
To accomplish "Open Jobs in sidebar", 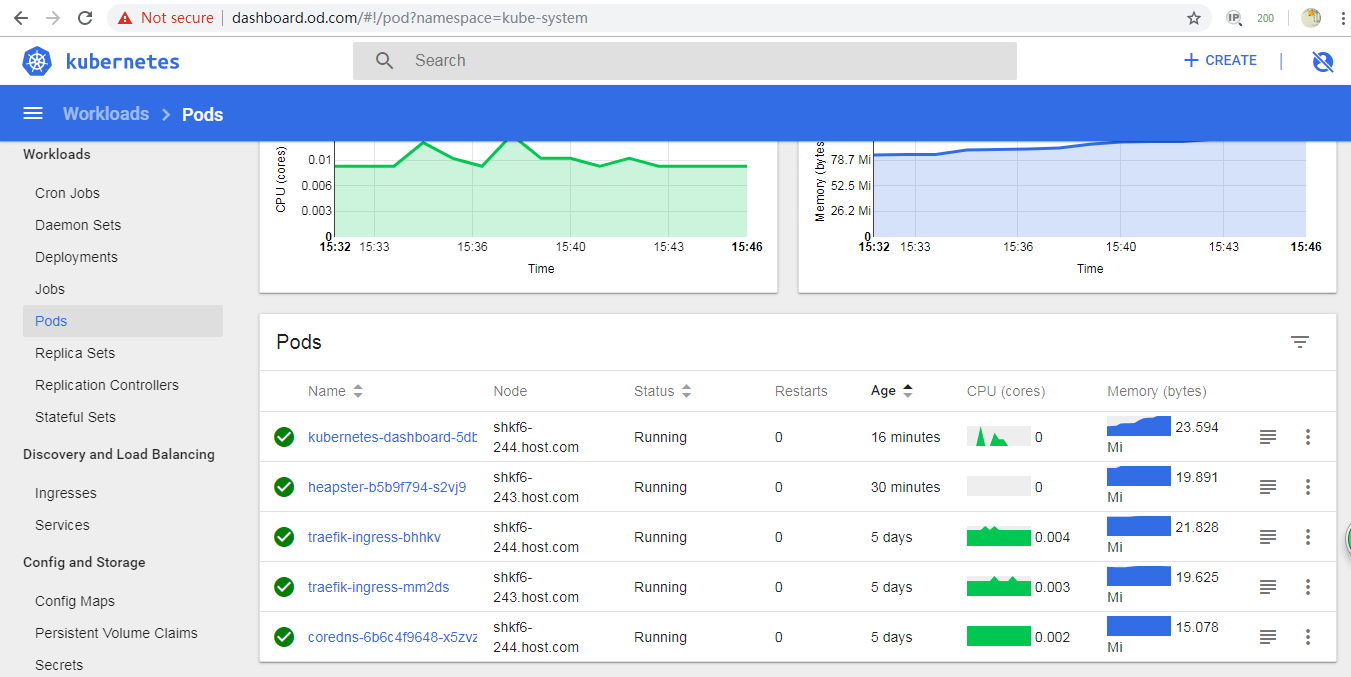I will pos(50,289).
